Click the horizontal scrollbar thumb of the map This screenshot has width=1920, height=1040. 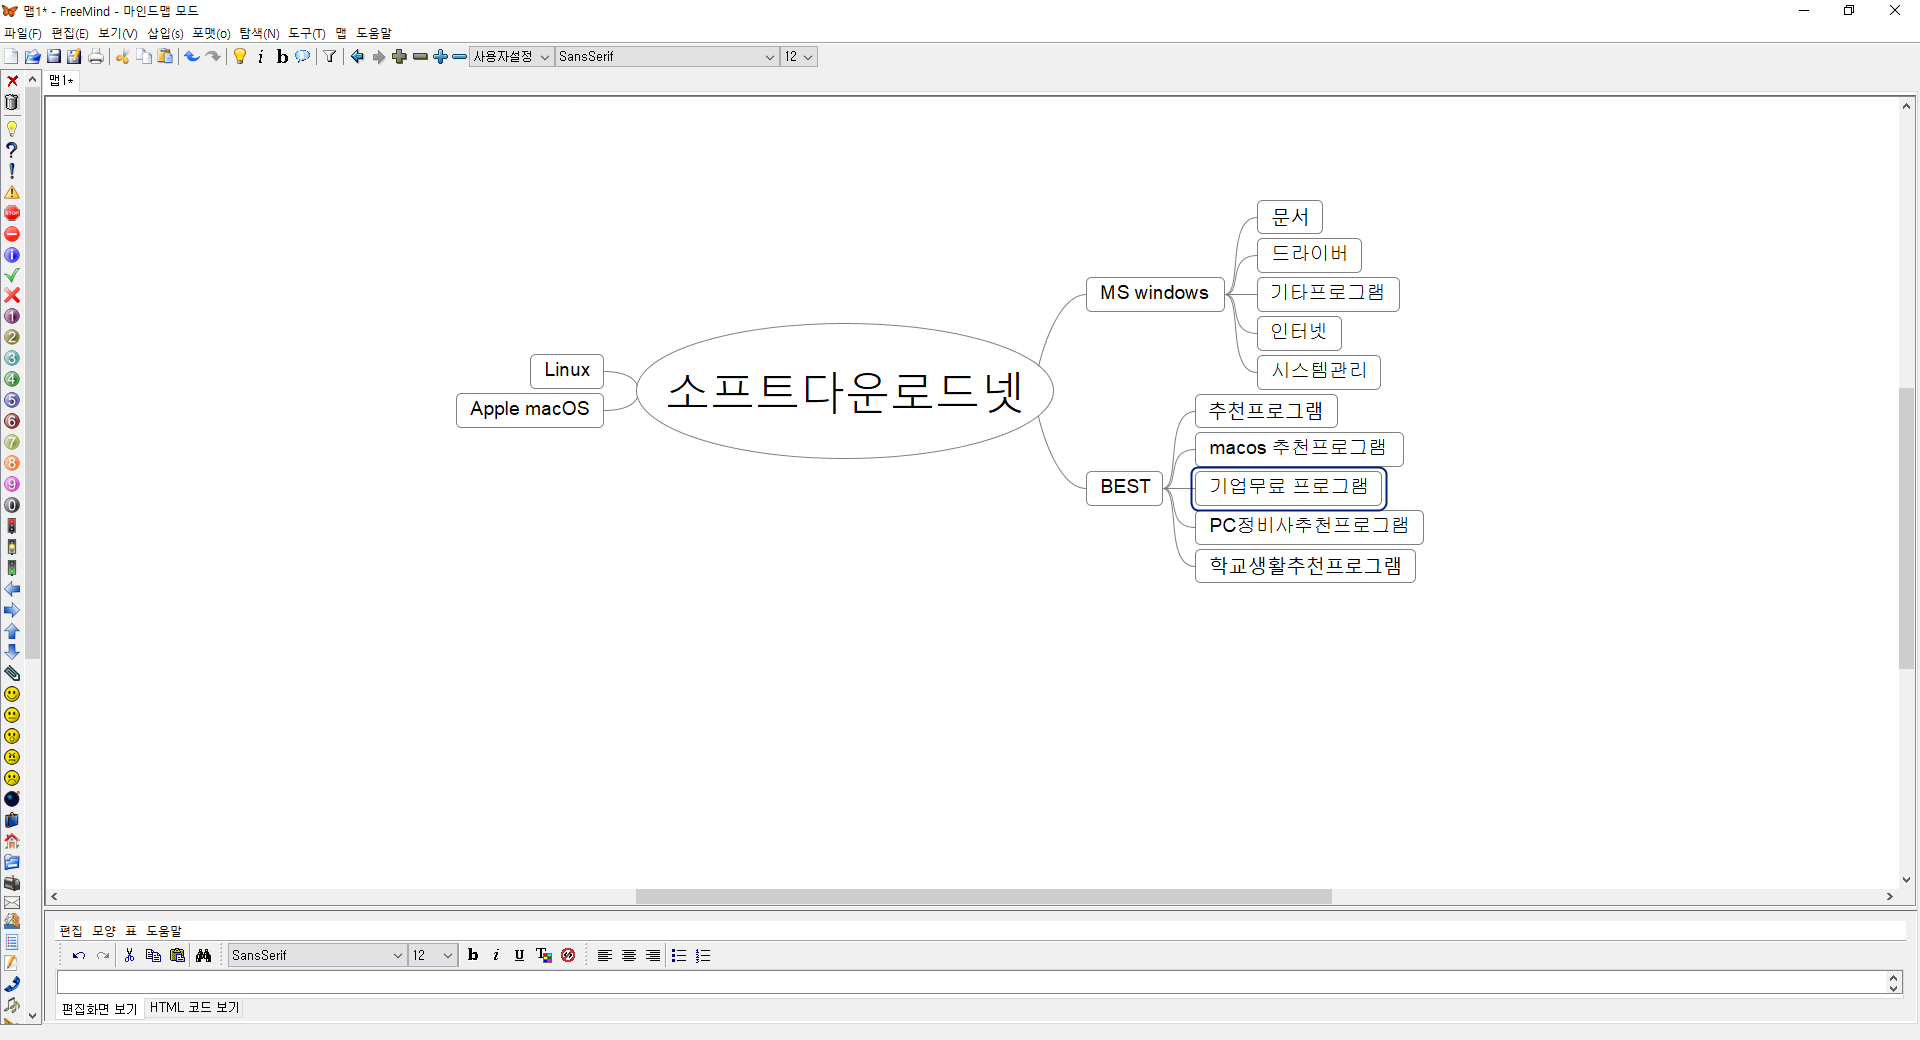984,897
